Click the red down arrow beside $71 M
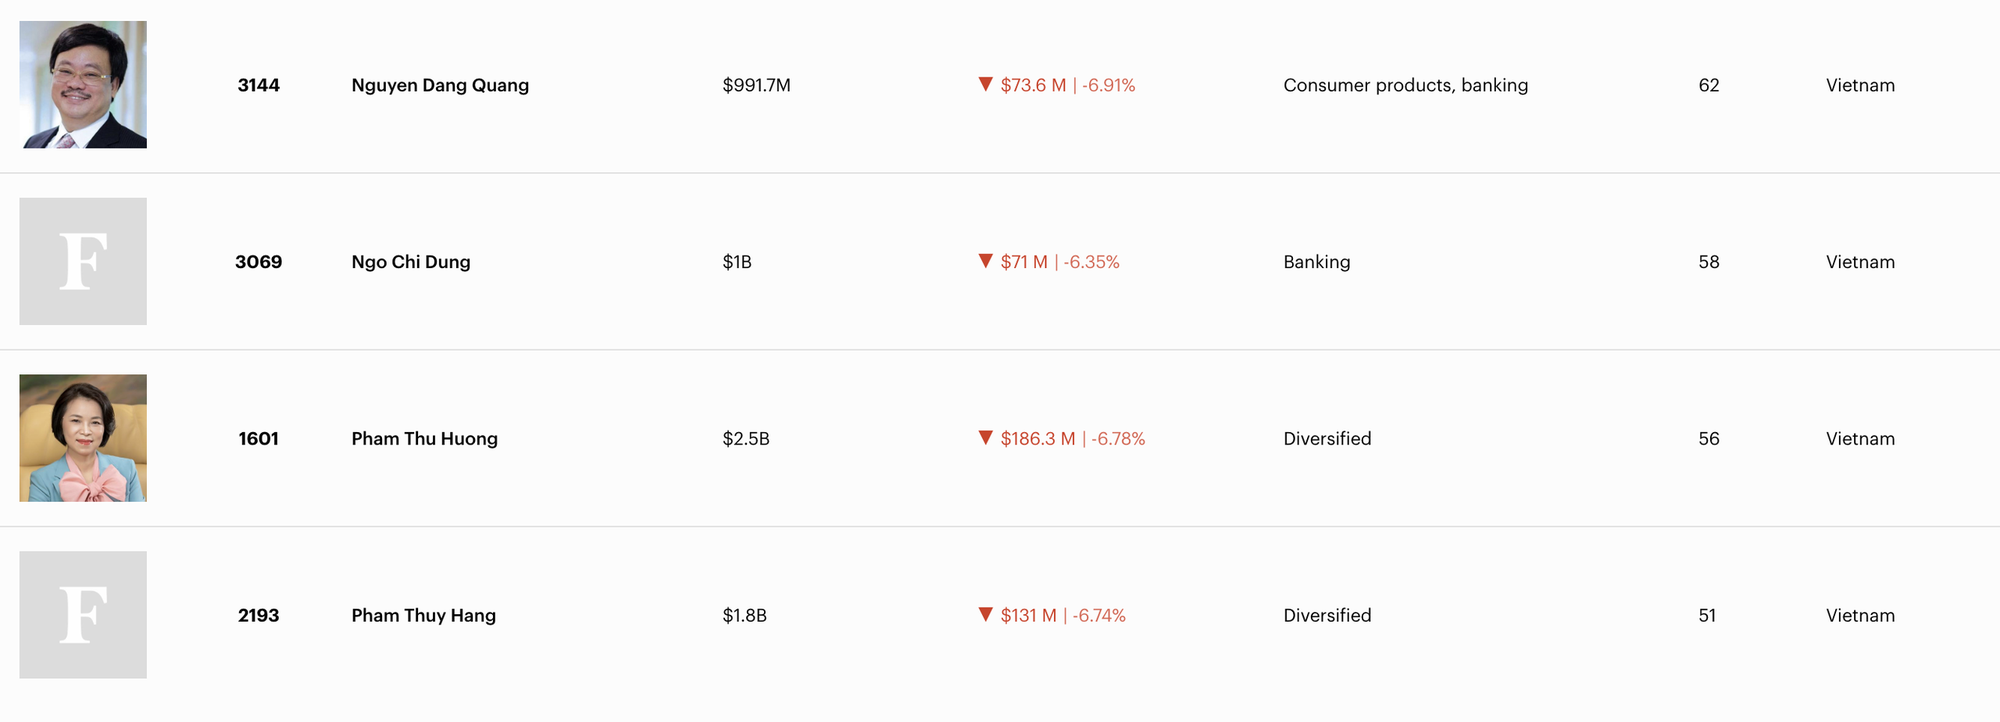 [985, 261]
